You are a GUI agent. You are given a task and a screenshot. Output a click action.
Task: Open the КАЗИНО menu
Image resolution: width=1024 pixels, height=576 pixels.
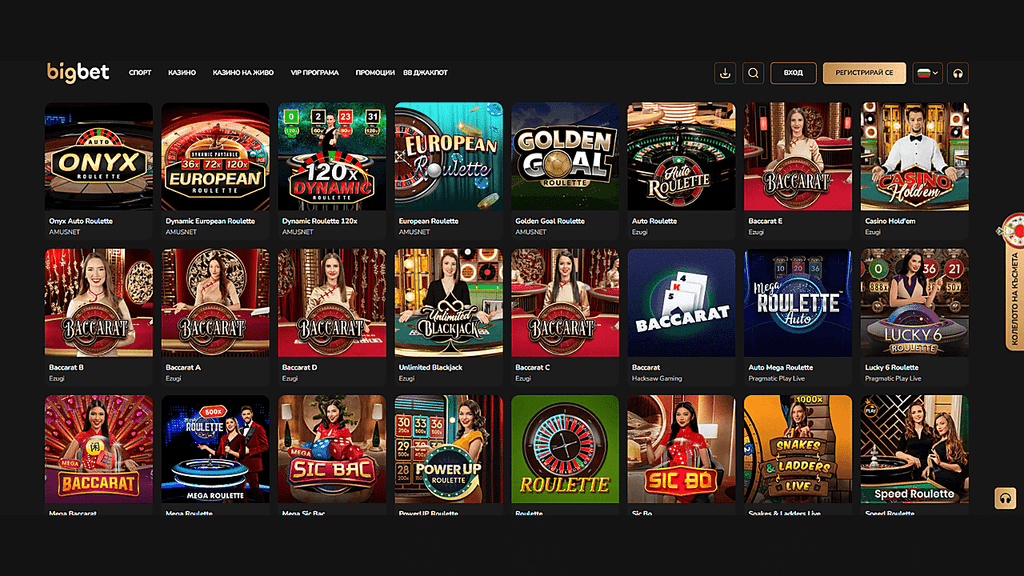pos(182,73)
